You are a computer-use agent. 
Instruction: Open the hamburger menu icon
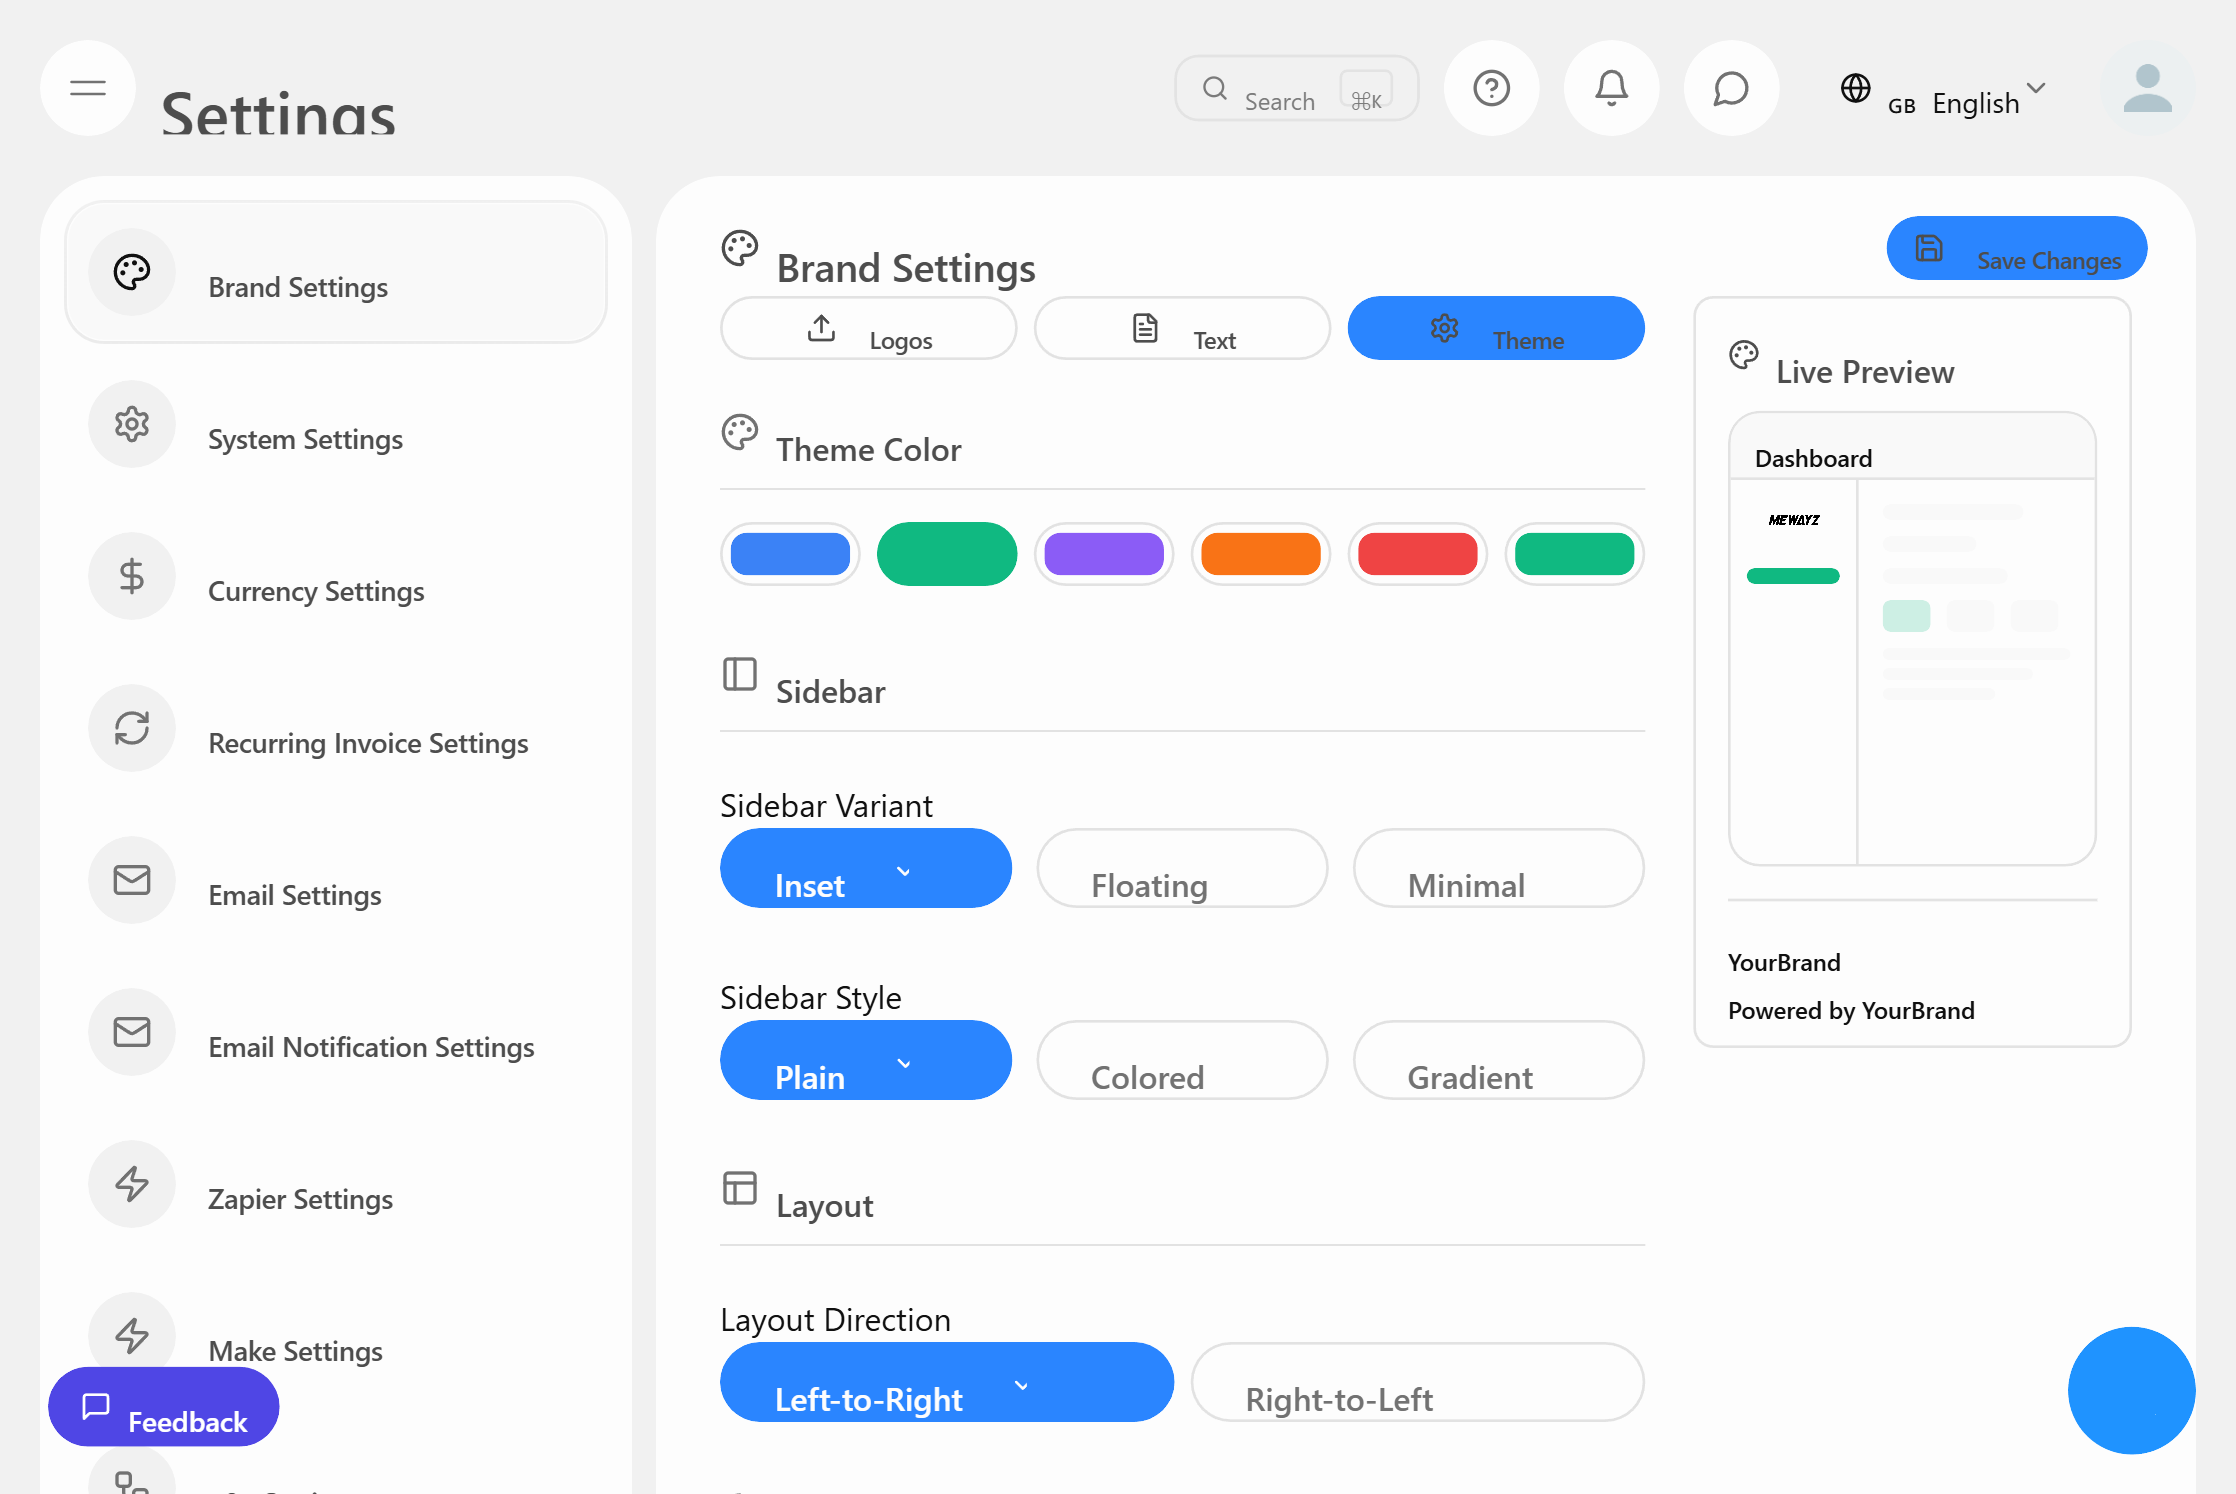88,88
